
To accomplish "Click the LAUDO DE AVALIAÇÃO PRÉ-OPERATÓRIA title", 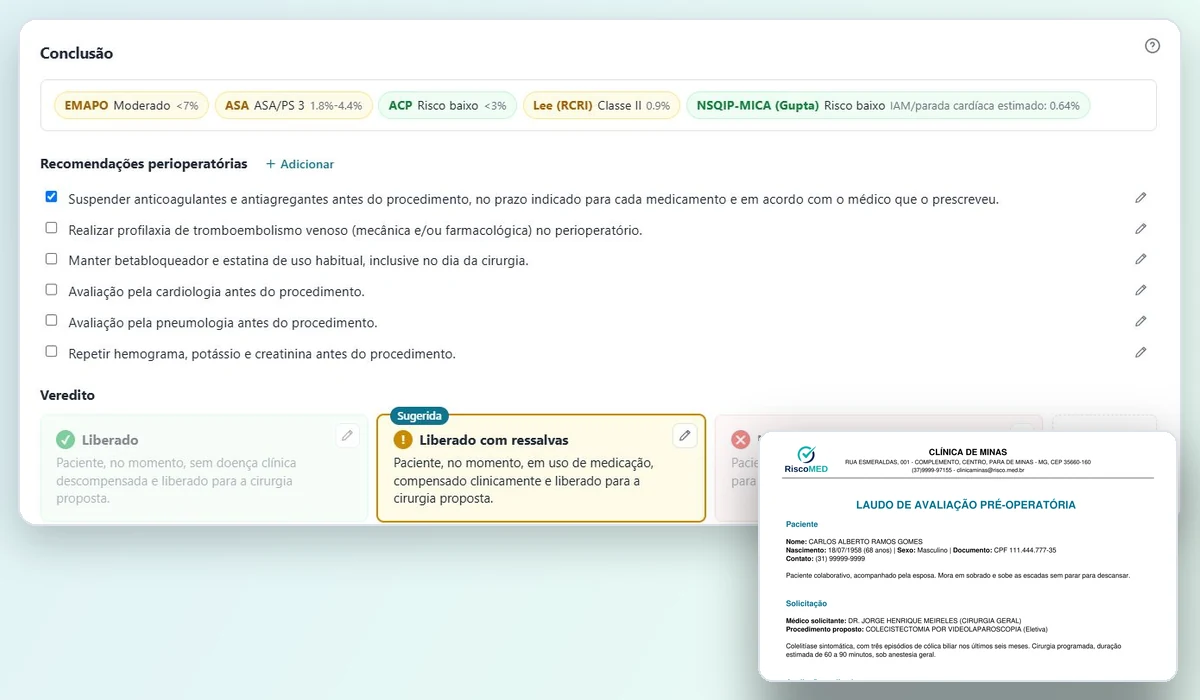I will coord(966,505).
